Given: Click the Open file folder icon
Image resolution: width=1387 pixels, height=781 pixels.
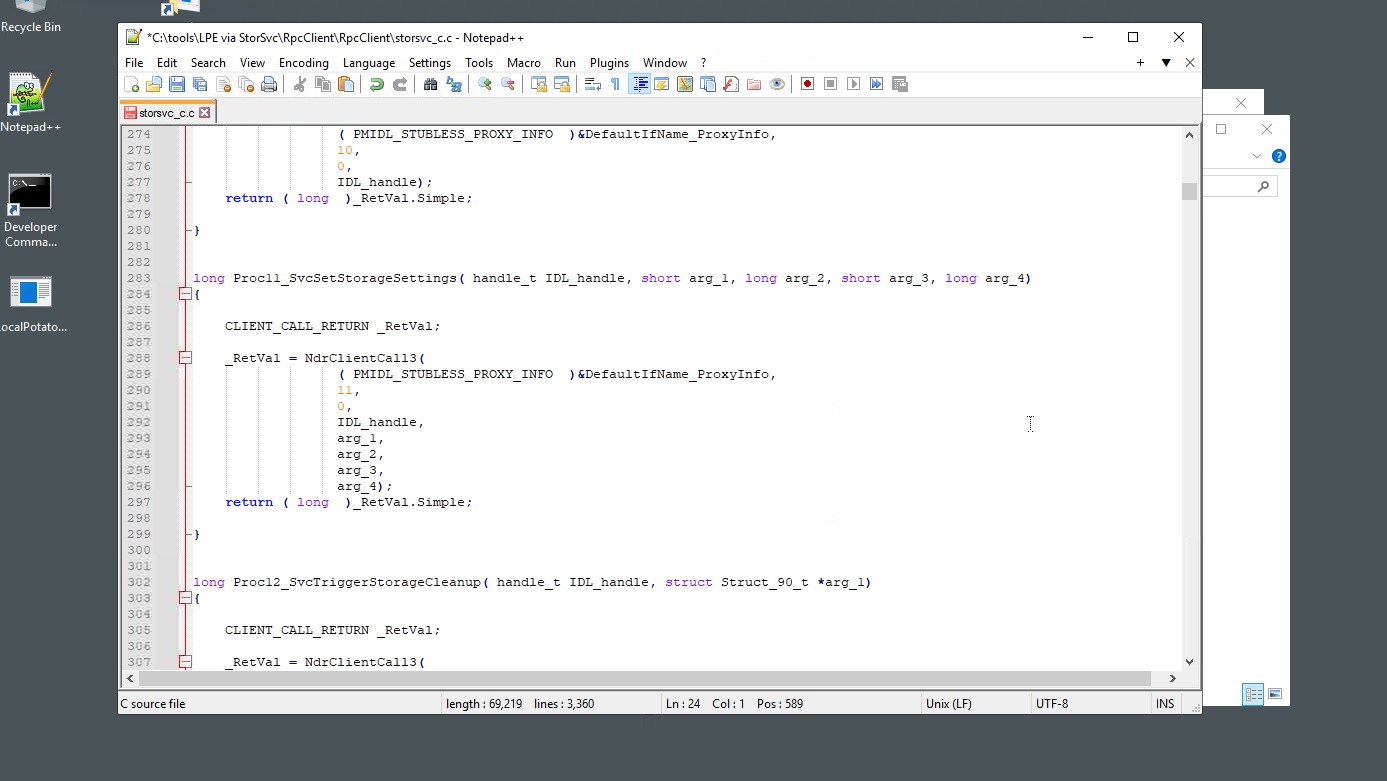Looking at the screenshot, I should 154,84.
